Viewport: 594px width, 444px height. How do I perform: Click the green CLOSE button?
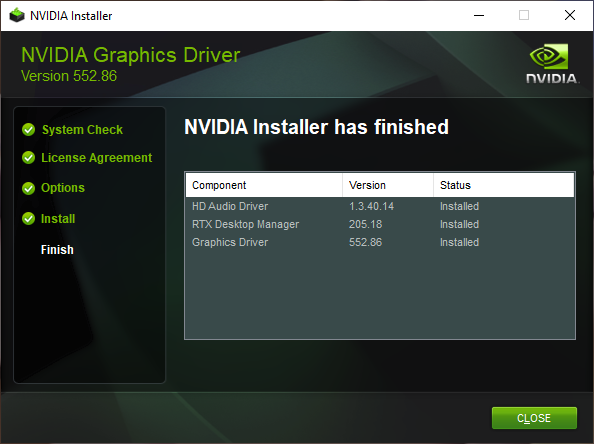pyautogui.click(x=534, y=418)
